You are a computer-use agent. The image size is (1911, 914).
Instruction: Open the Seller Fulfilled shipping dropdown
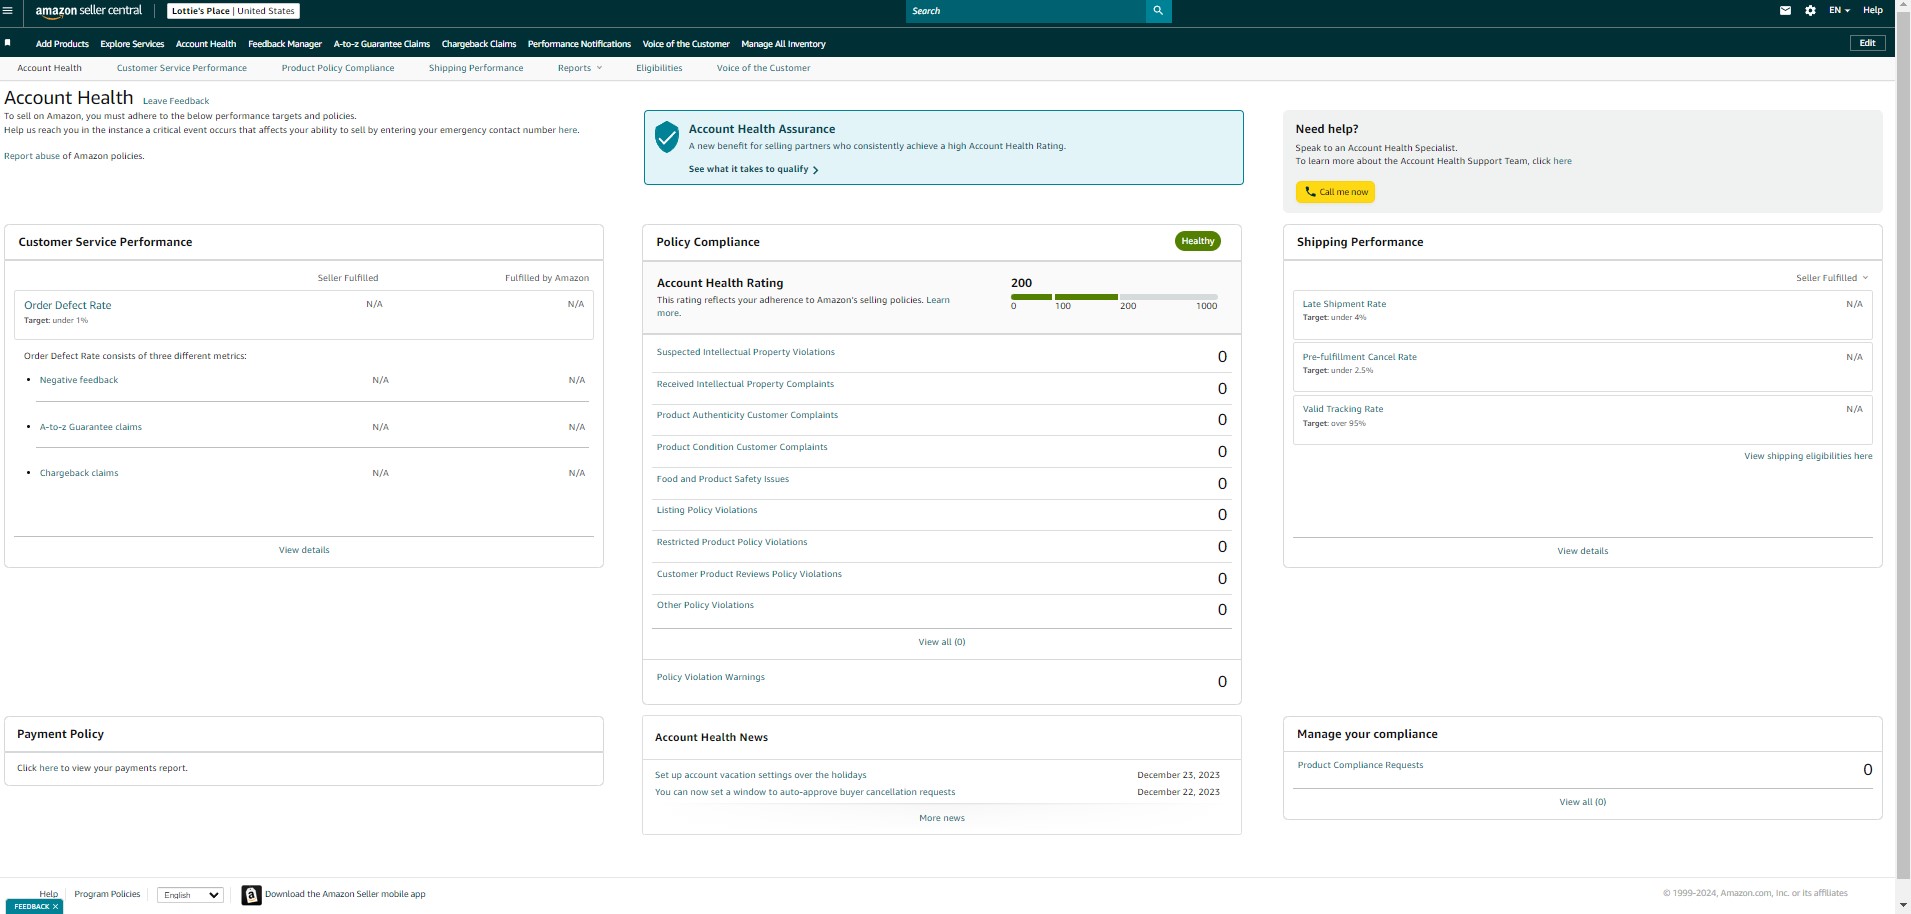(x=1832, y=278)
